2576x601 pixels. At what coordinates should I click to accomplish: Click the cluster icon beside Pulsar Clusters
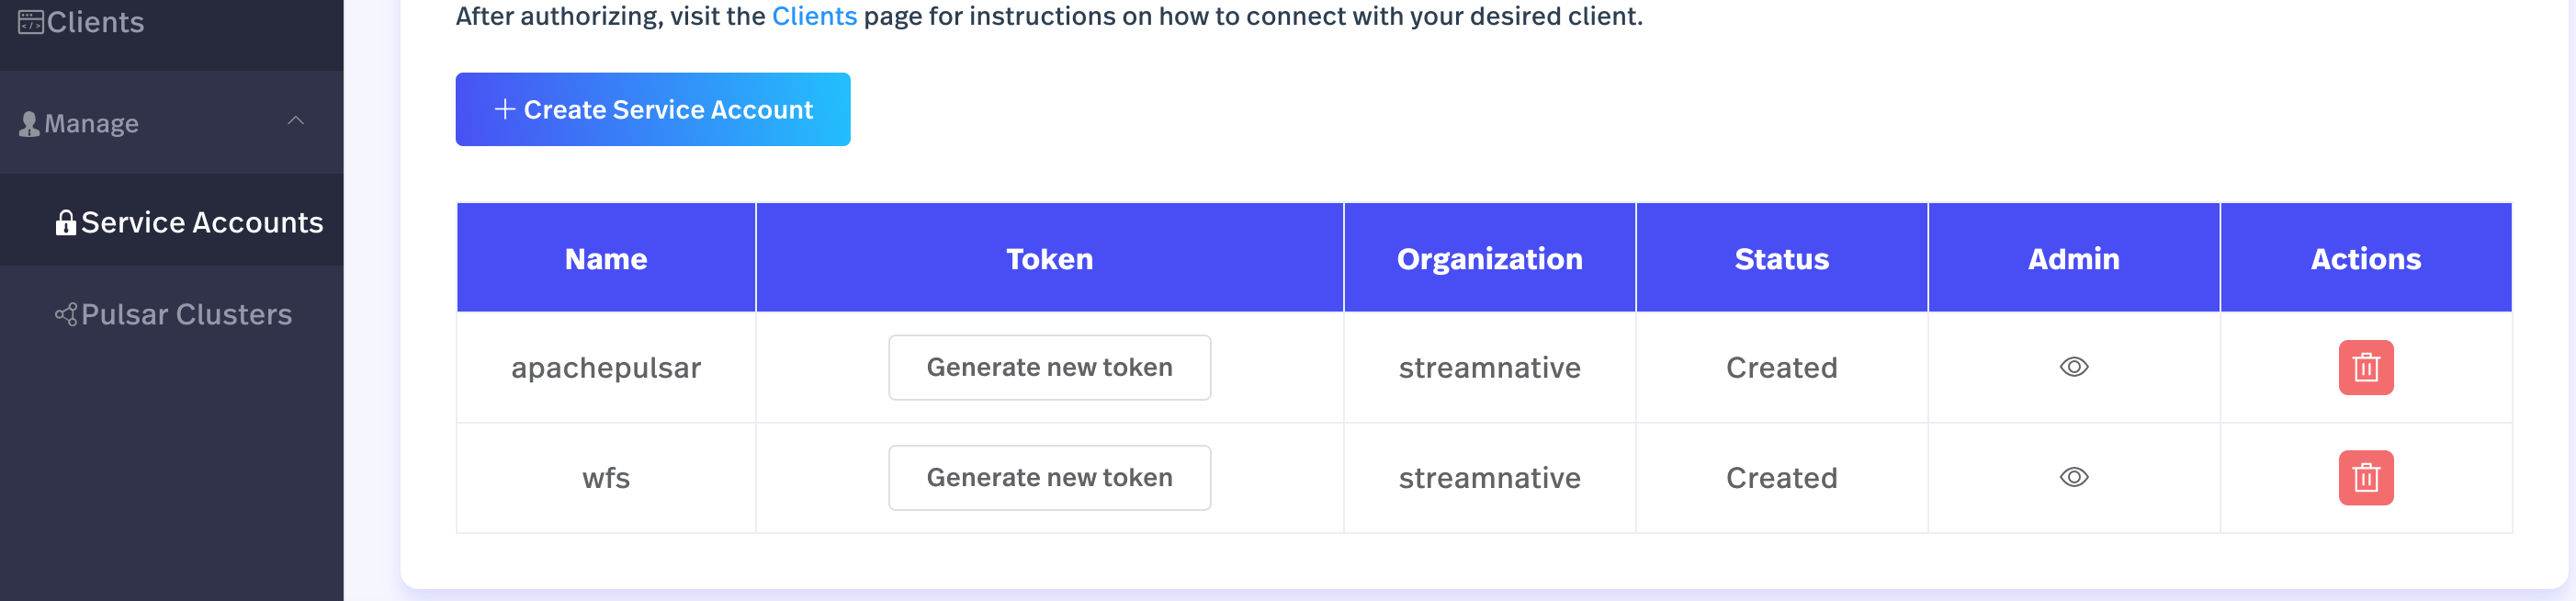click(66, 314)
